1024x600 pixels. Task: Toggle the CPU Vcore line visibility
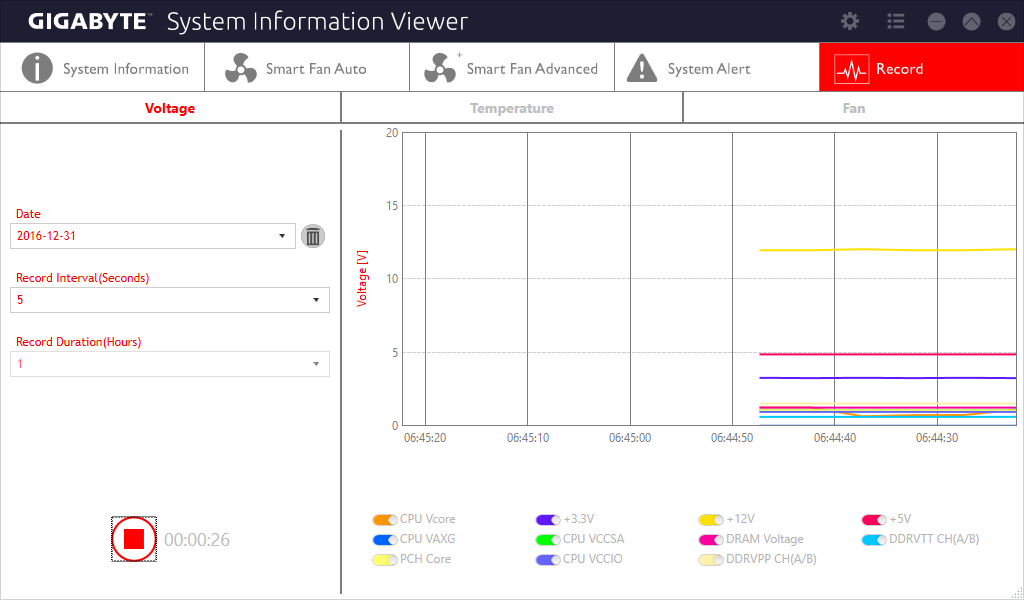click(385, 520)
